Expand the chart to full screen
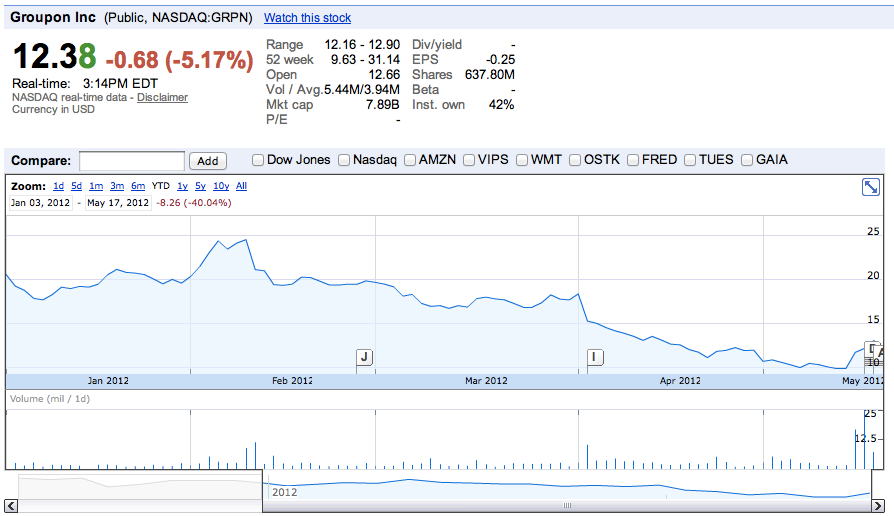This screenshot has height=516, width=894. (x=870, y=187)
